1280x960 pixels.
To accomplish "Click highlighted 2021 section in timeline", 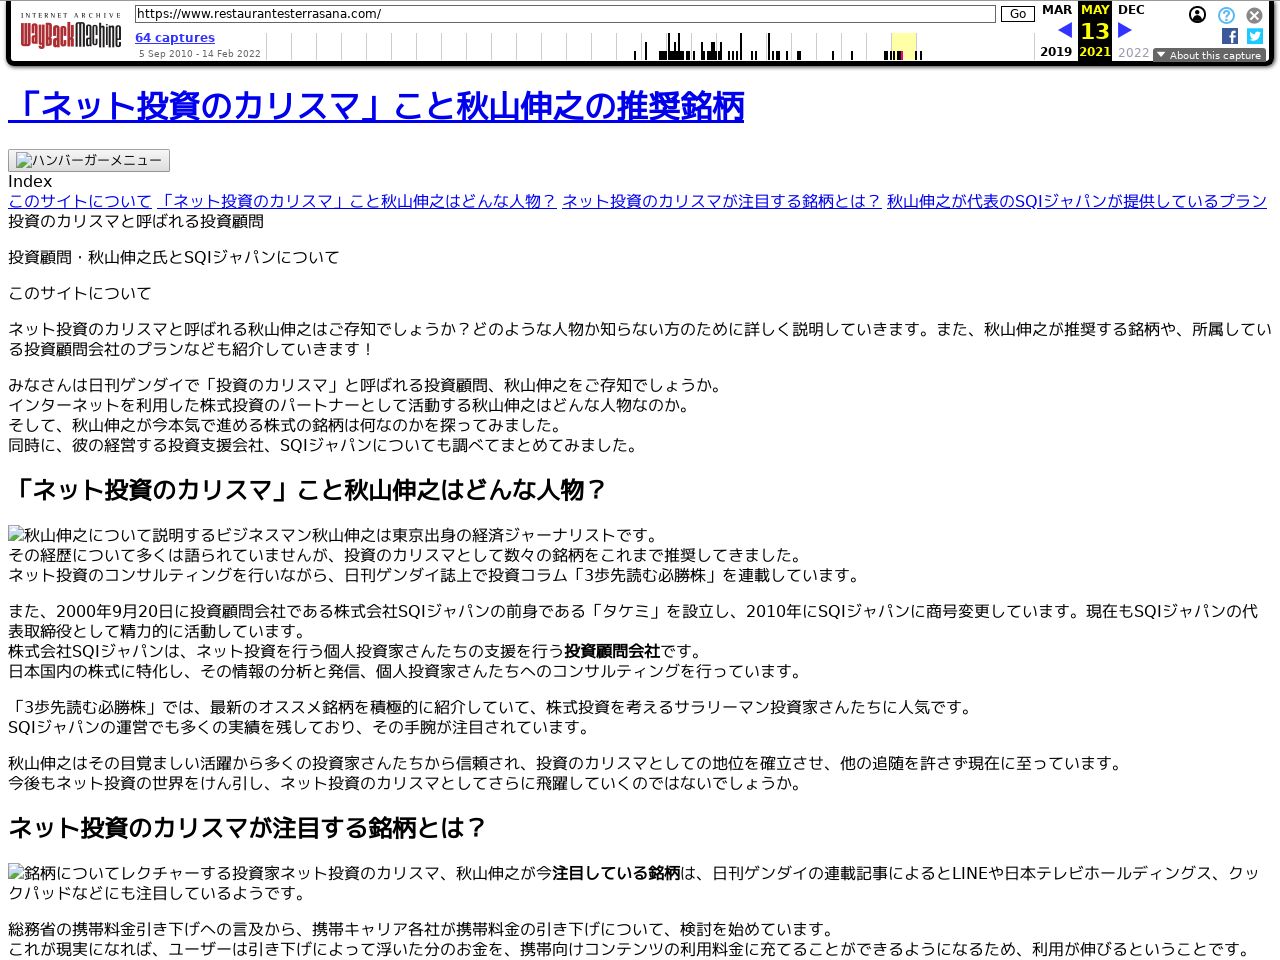I will [903, 46].
